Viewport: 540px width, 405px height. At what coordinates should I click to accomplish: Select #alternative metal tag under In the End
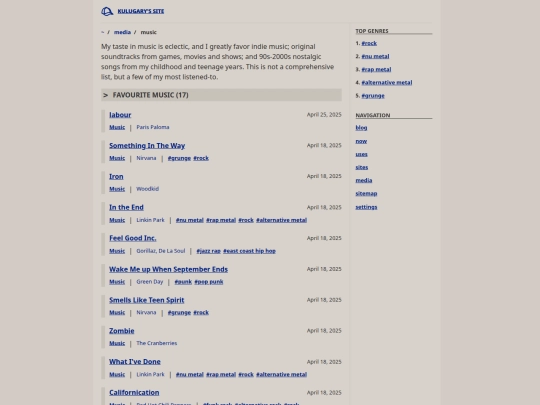pyautogui.click(x=281, y=220)
